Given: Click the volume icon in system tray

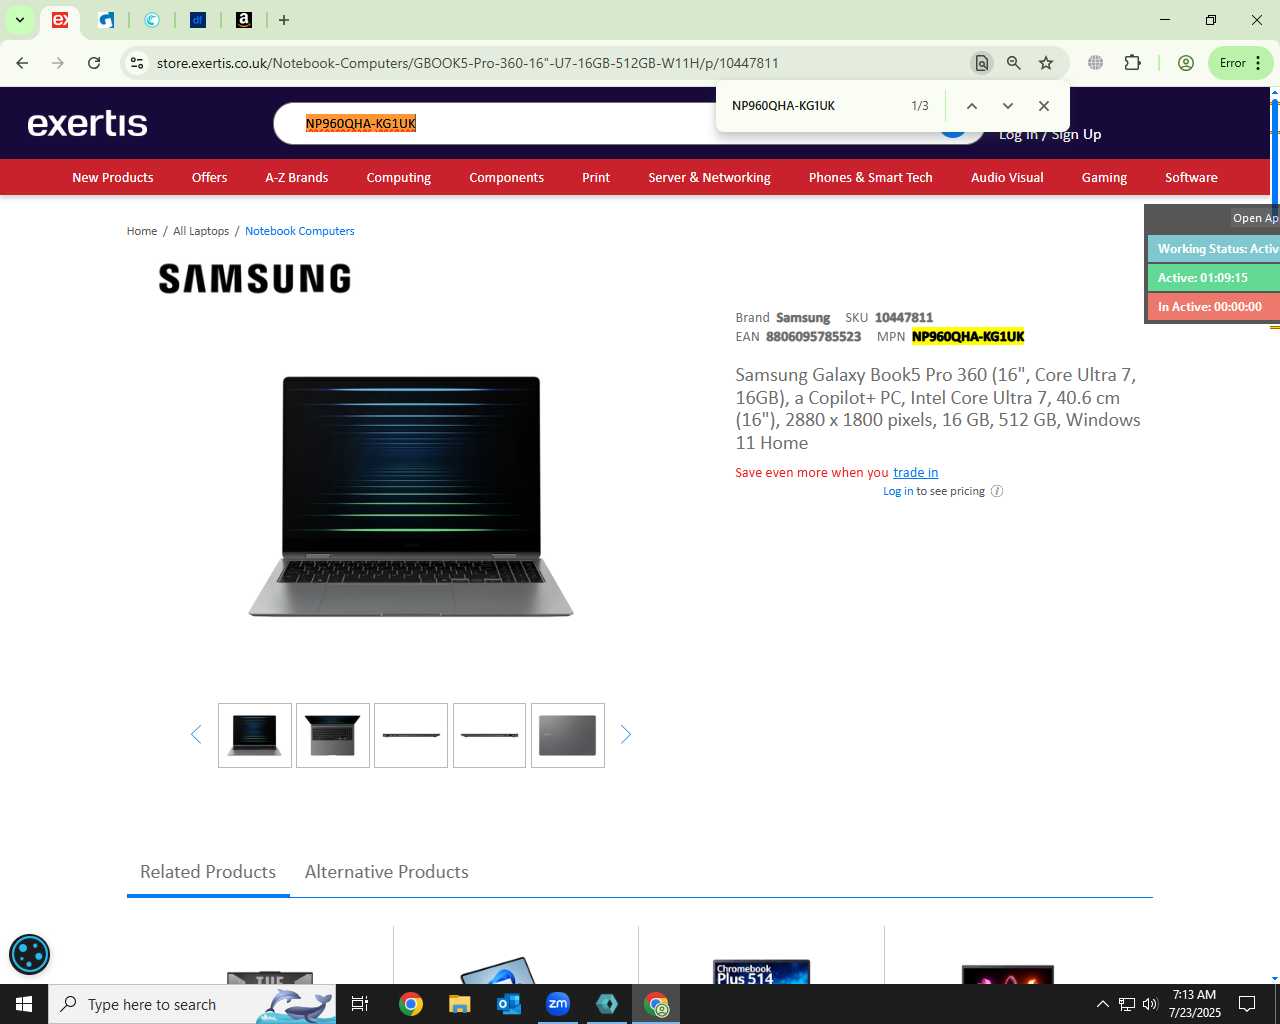Looking at the screenshot, I should (x=1150, y=1004).
